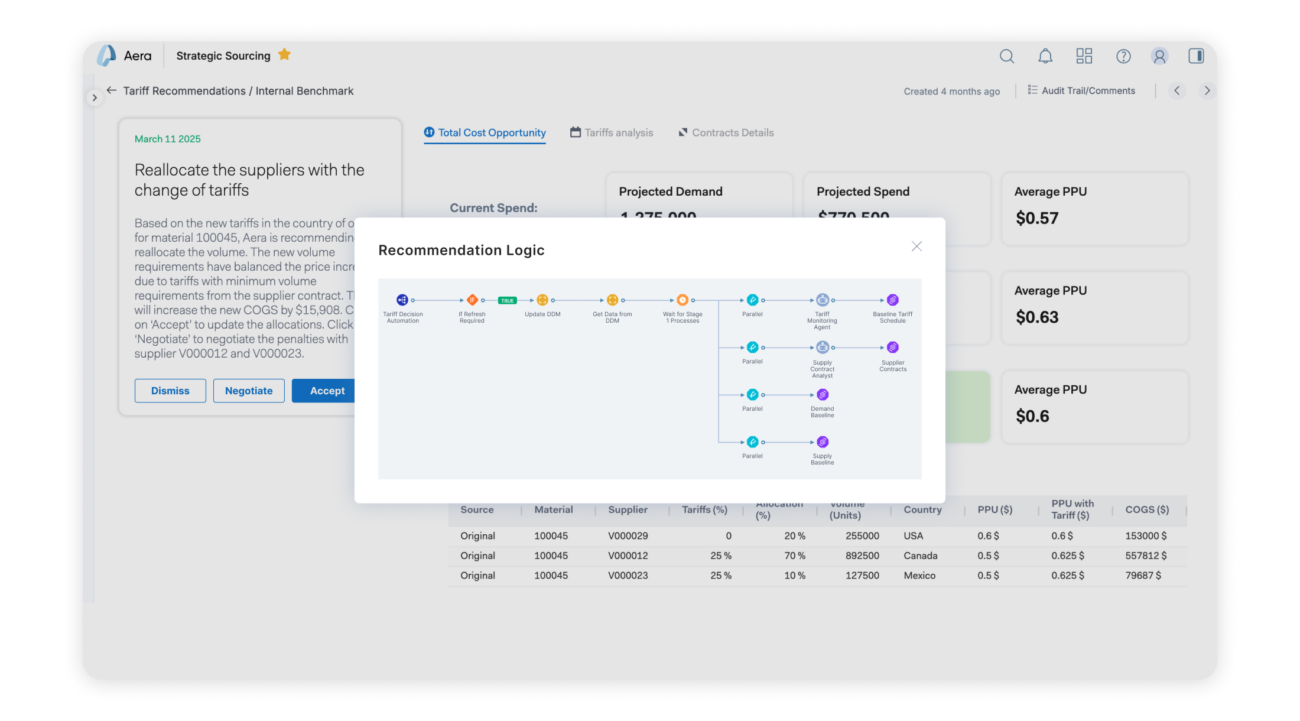Click the Negotiate button

click(x=249, y=391)
